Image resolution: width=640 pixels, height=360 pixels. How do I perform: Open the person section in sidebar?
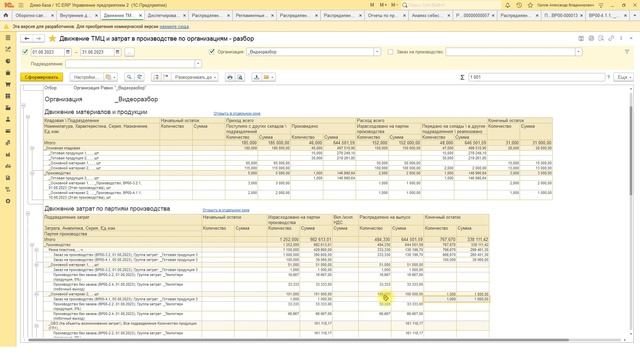click(8, 120)
